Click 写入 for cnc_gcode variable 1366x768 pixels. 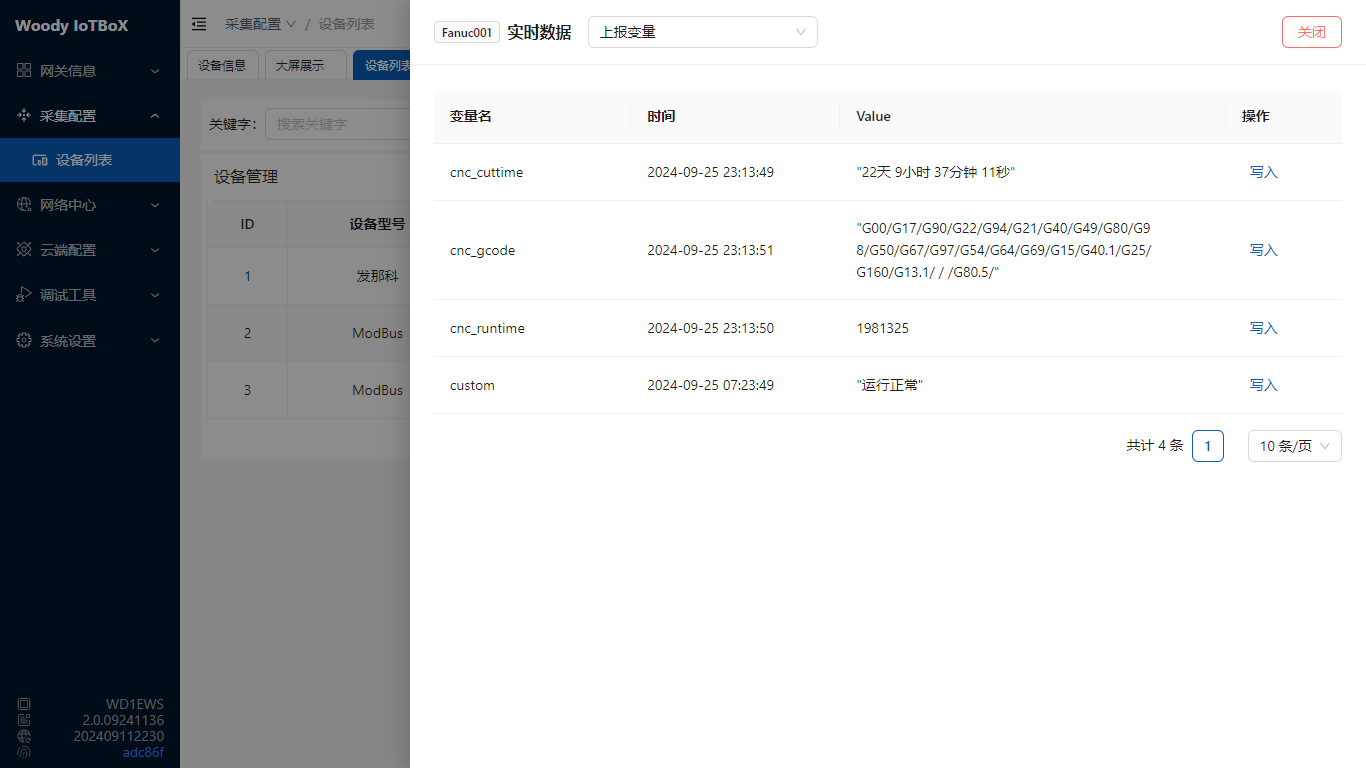[1263, 250]
